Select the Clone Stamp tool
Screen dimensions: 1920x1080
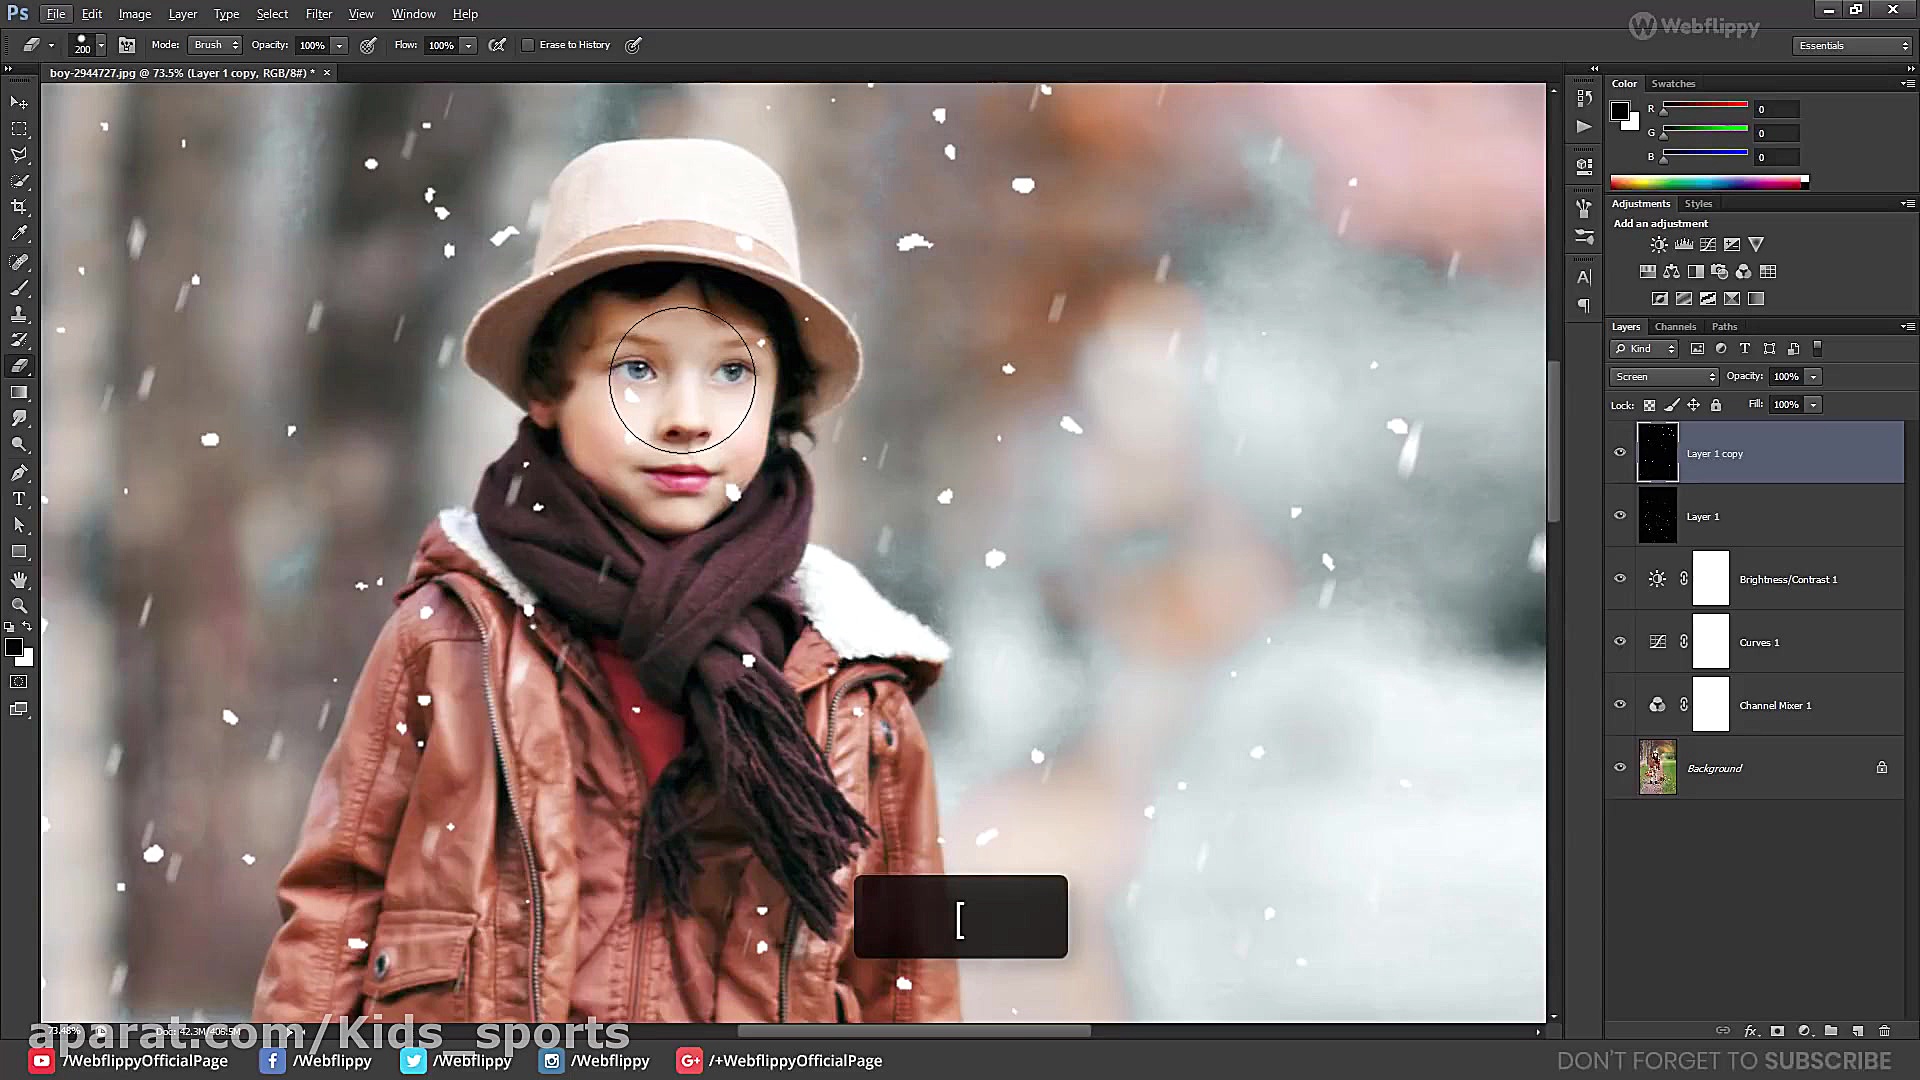click(x=19, y=314)
